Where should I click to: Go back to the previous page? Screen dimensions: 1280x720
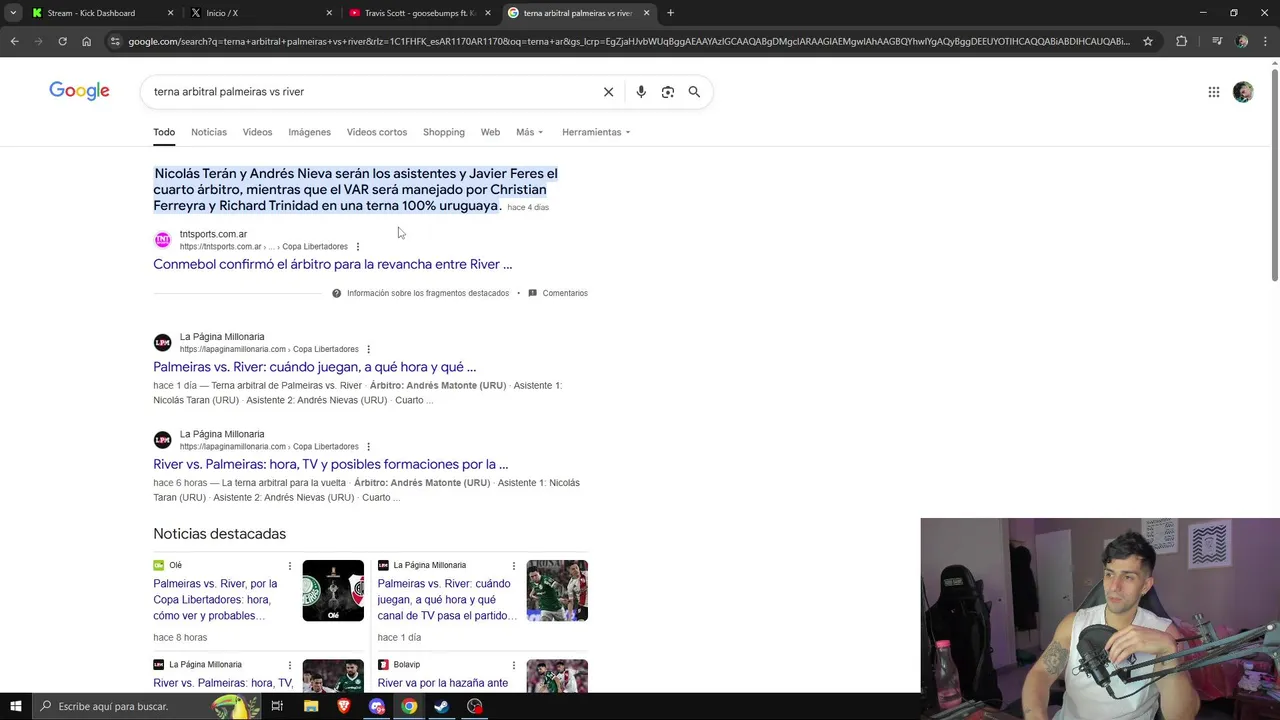pyautogui.click(x=14, y=41)
